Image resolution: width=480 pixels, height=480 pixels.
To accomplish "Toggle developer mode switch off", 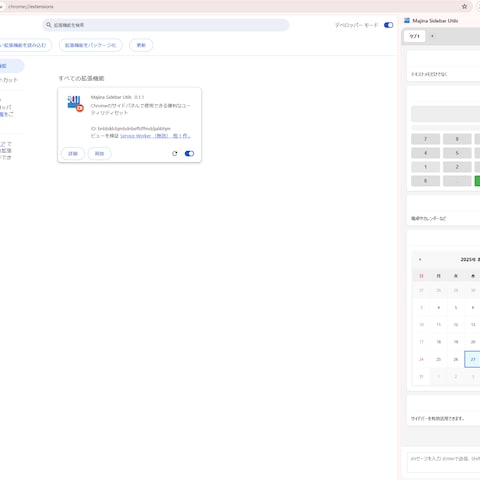I will tap(388, 25).
